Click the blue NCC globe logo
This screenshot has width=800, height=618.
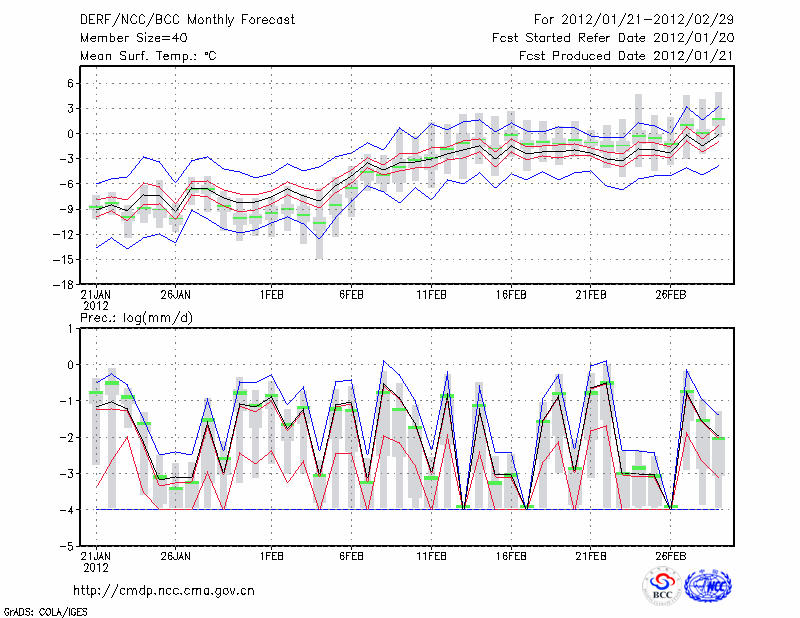tap(708, 586)
